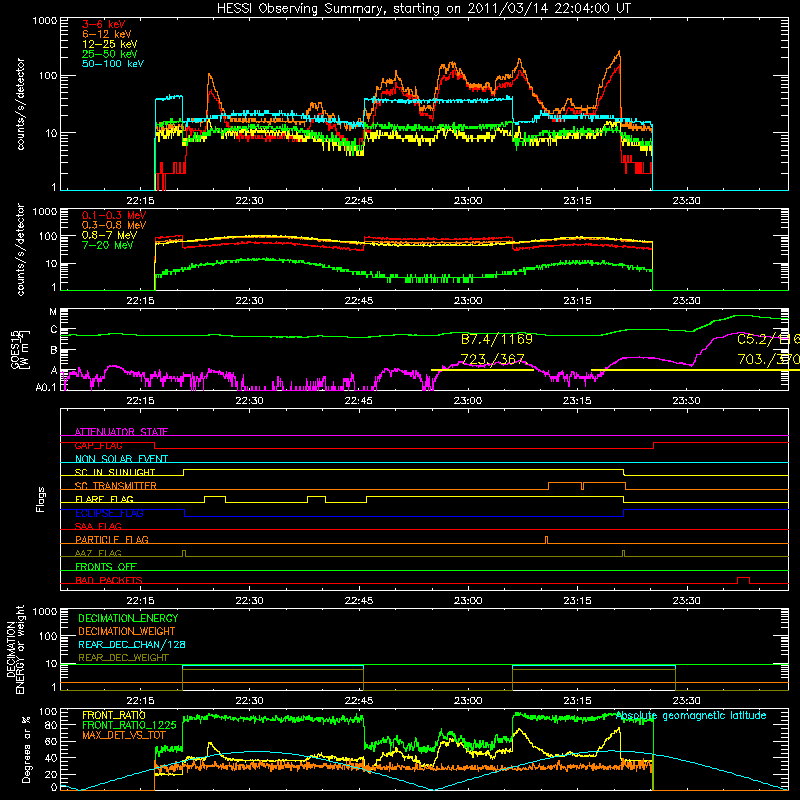Image resolution: width=800 pixels, height=800 pixels.
Task: Click the yellow FRONT_RATIO legend label
Action: click(114, 715)
